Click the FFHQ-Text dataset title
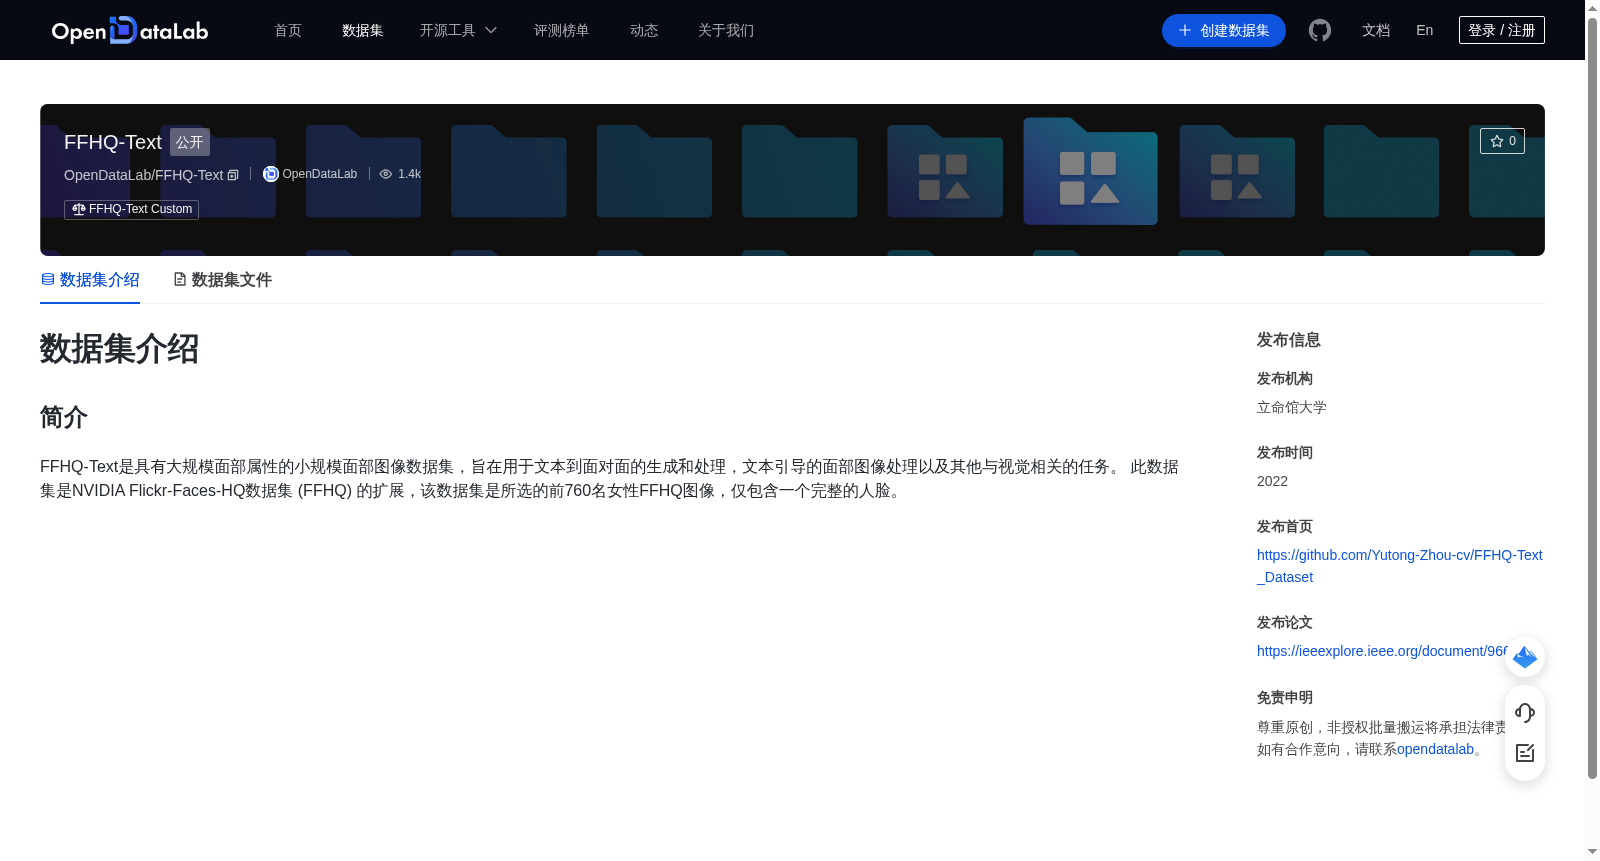 point(113,142)
